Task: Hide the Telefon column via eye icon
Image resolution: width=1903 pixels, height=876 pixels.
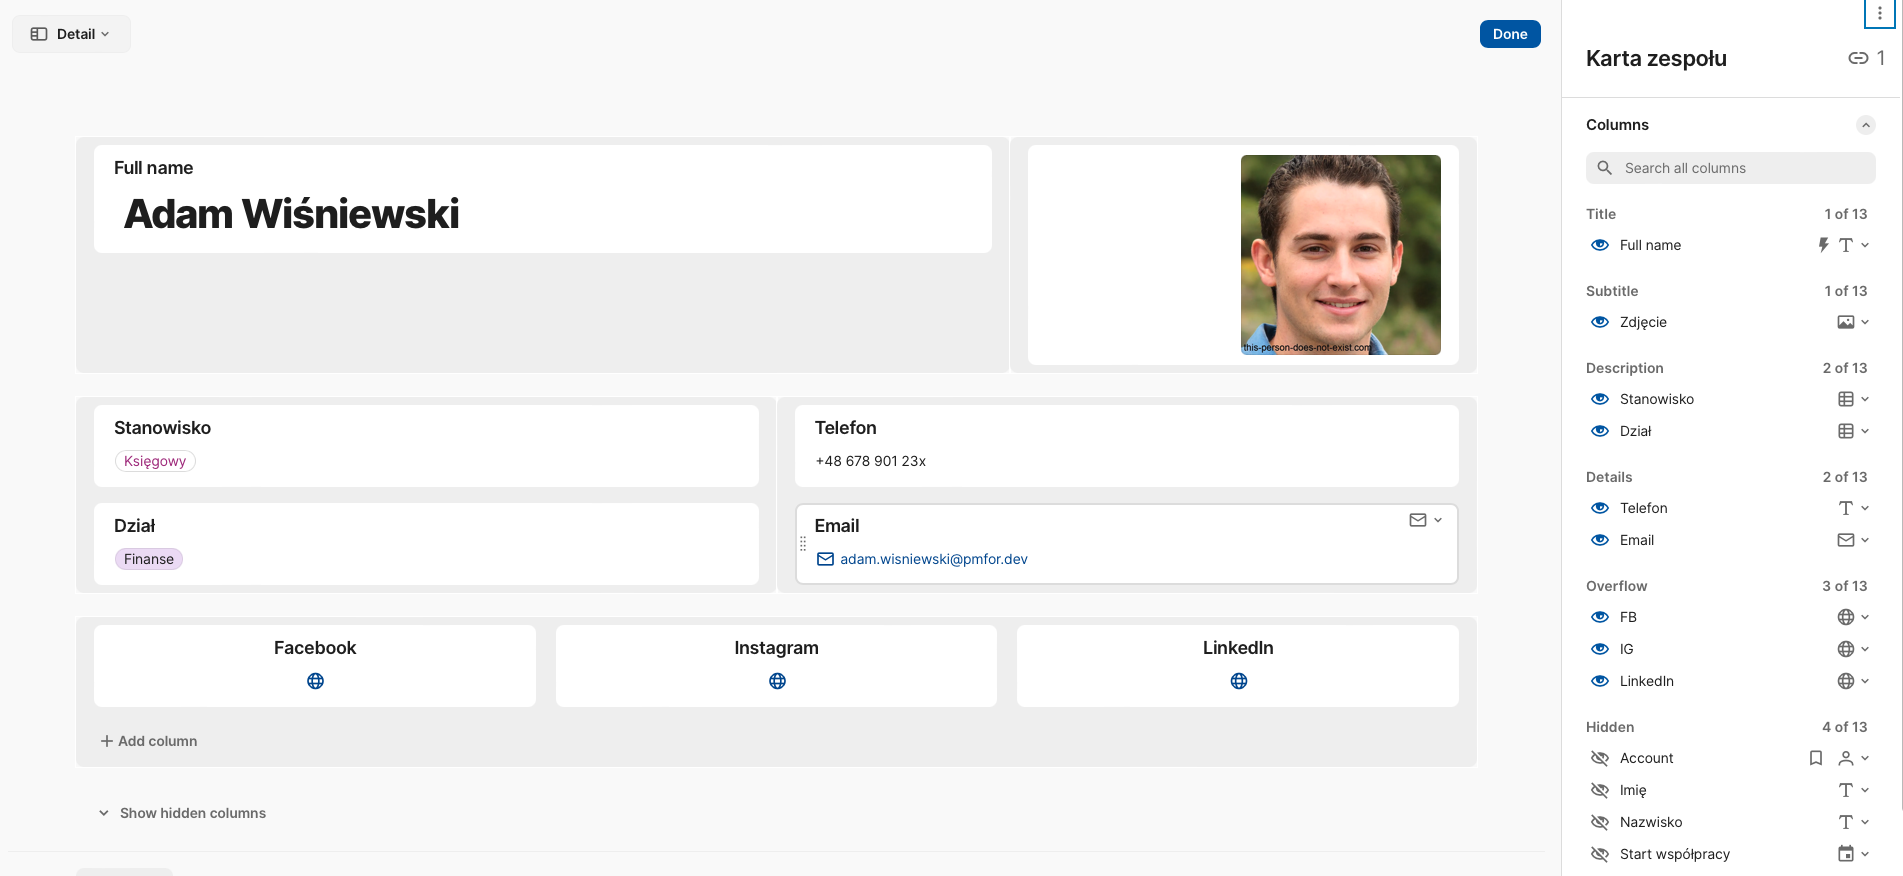Action: click(x=1599, y=508)
